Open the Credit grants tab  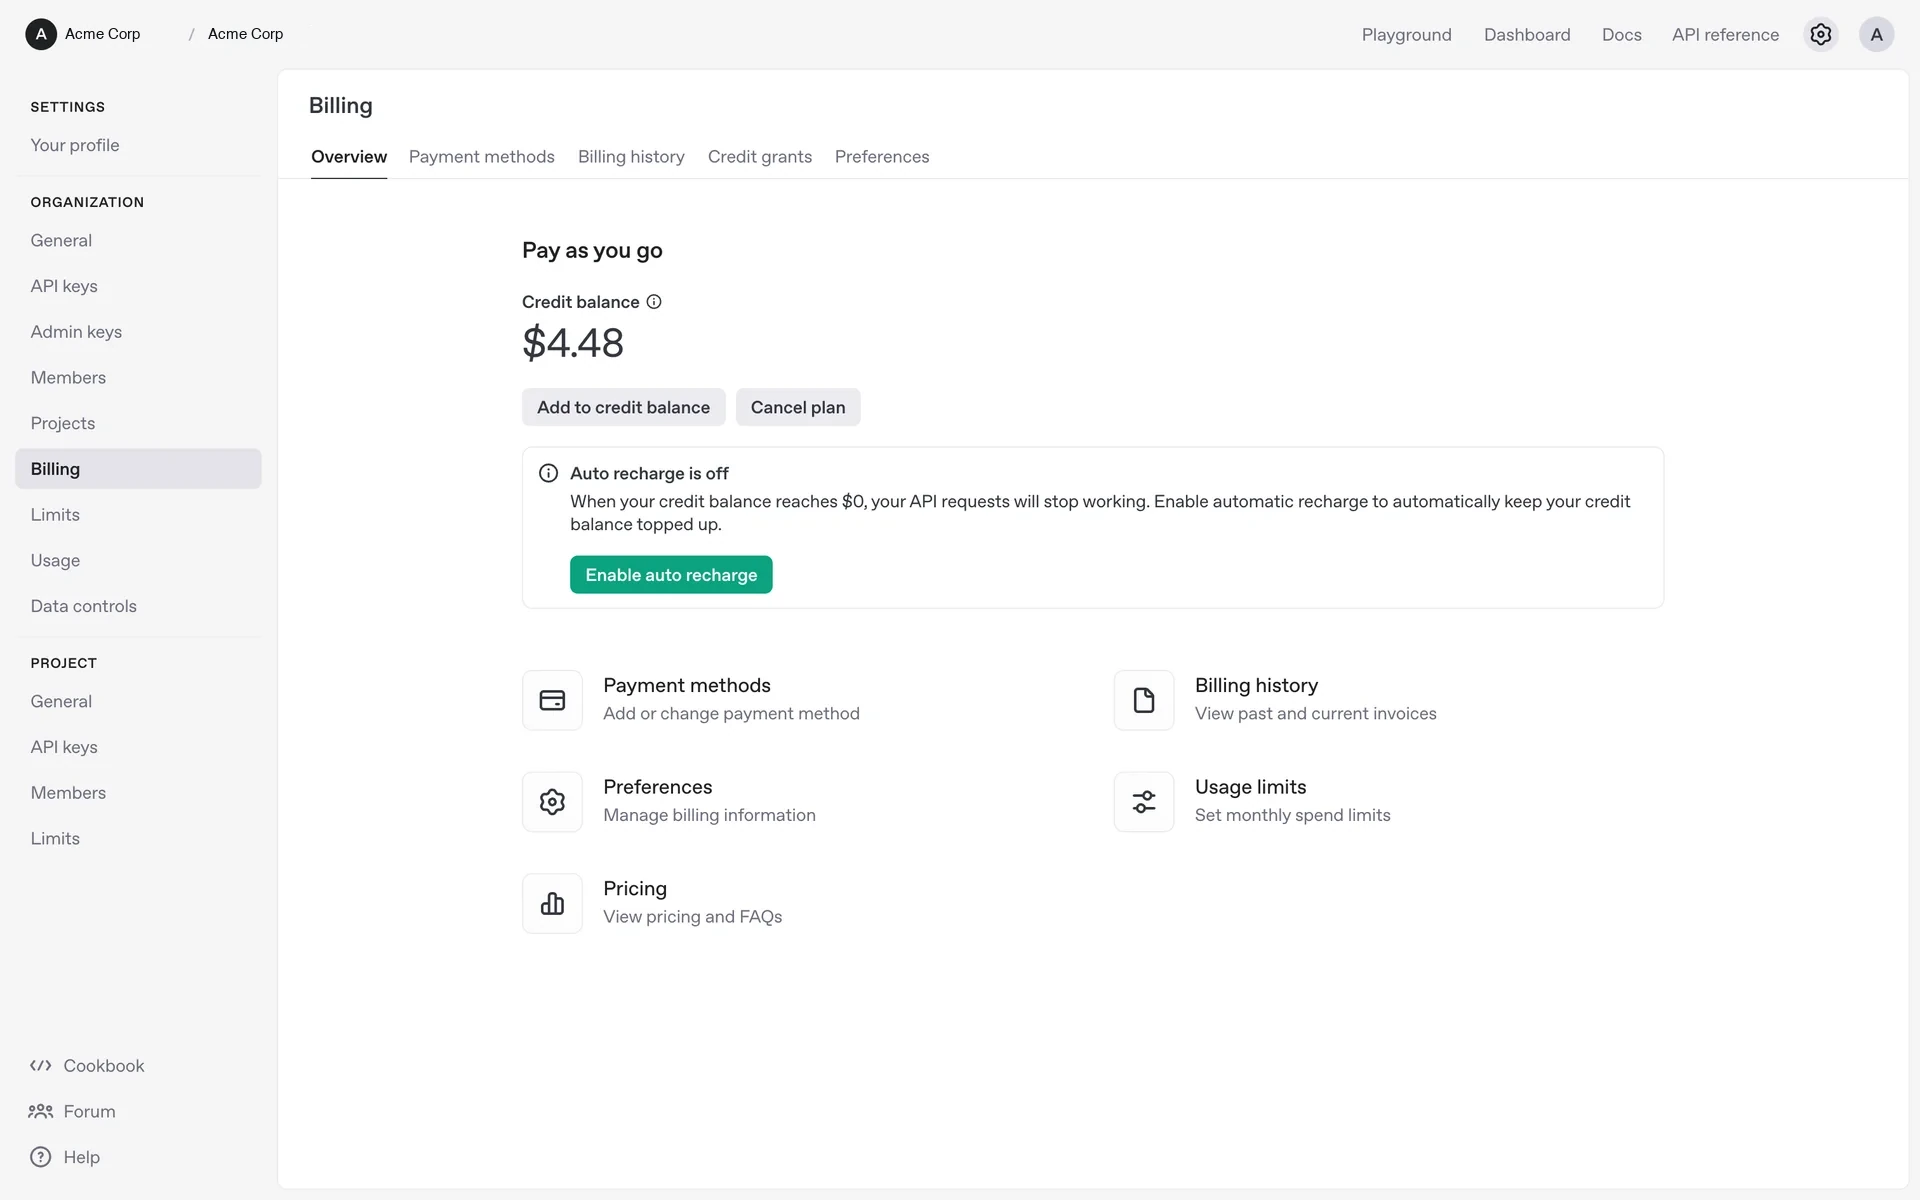click(760, 157)
